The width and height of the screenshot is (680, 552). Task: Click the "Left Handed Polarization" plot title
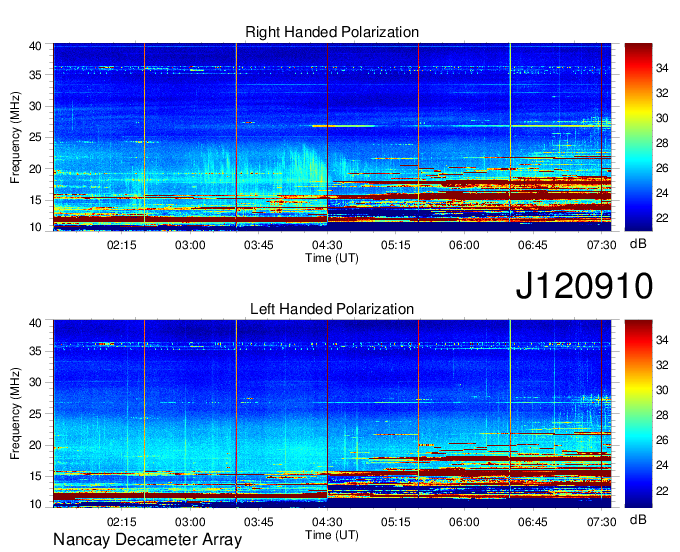coord(332,309)
